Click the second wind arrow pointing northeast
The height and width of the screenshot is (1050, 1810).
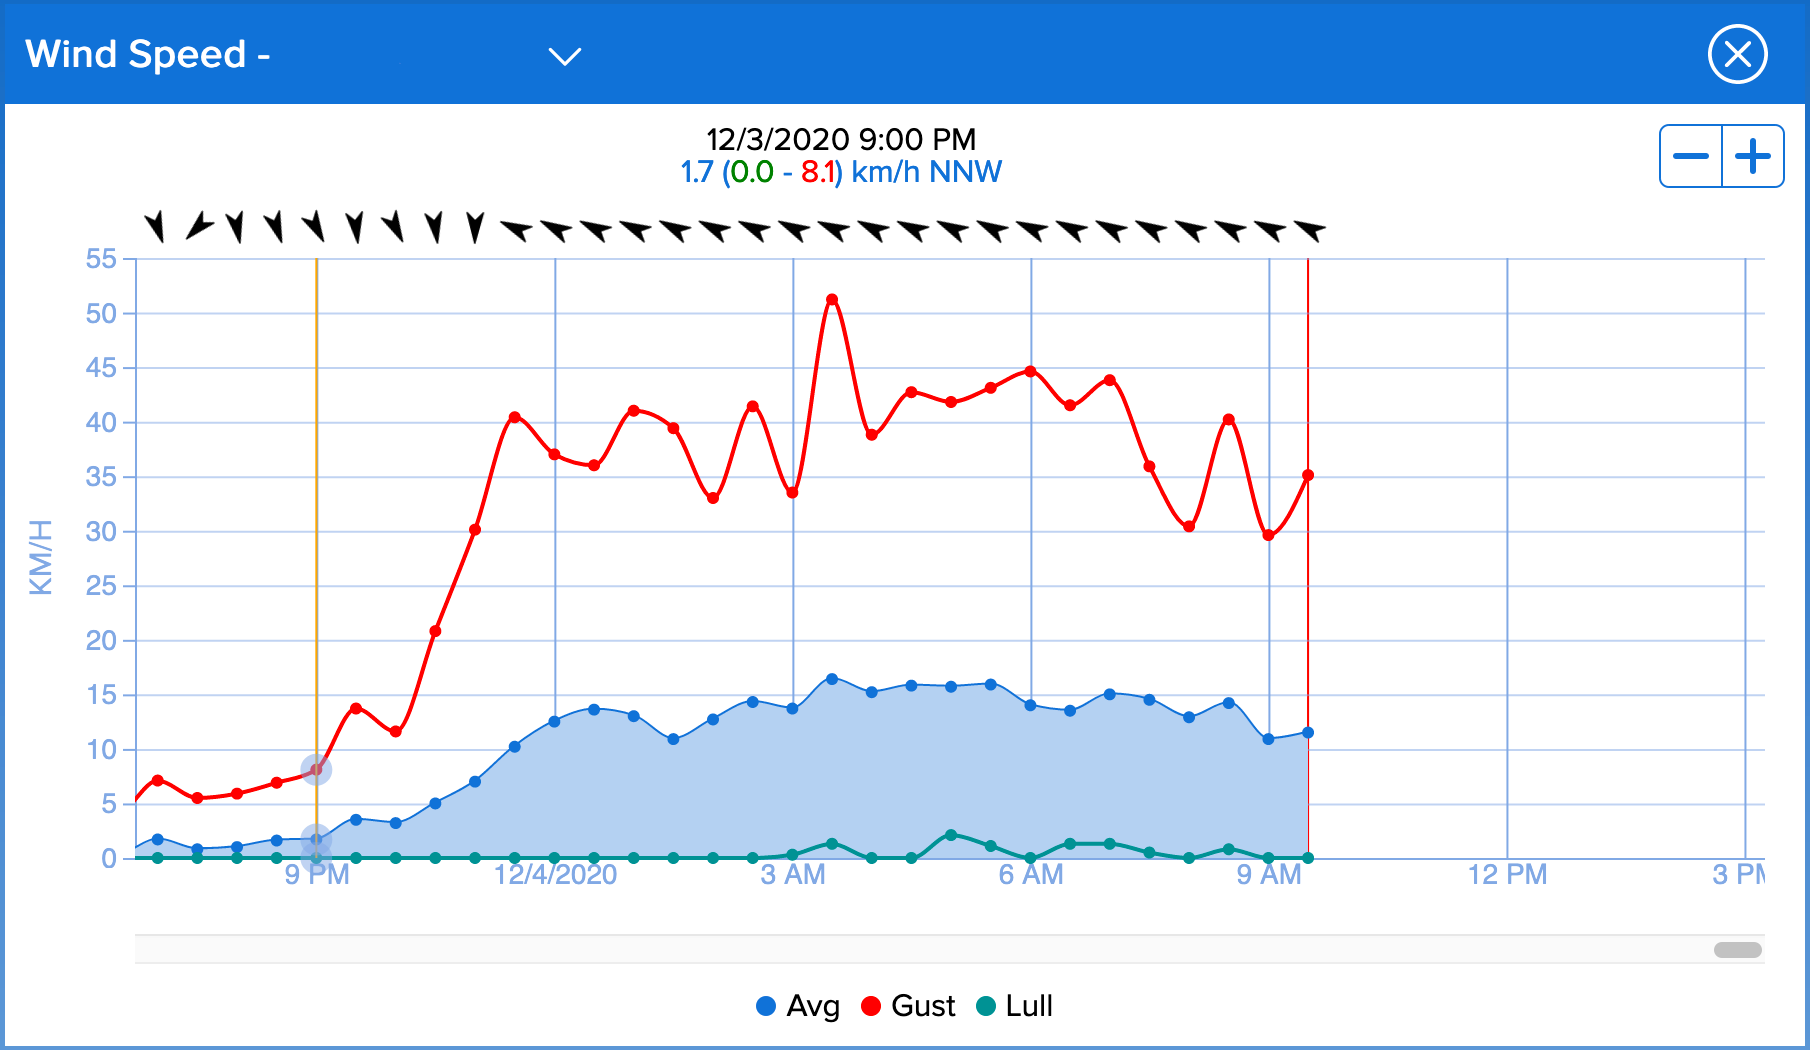(x=199, y=227)
